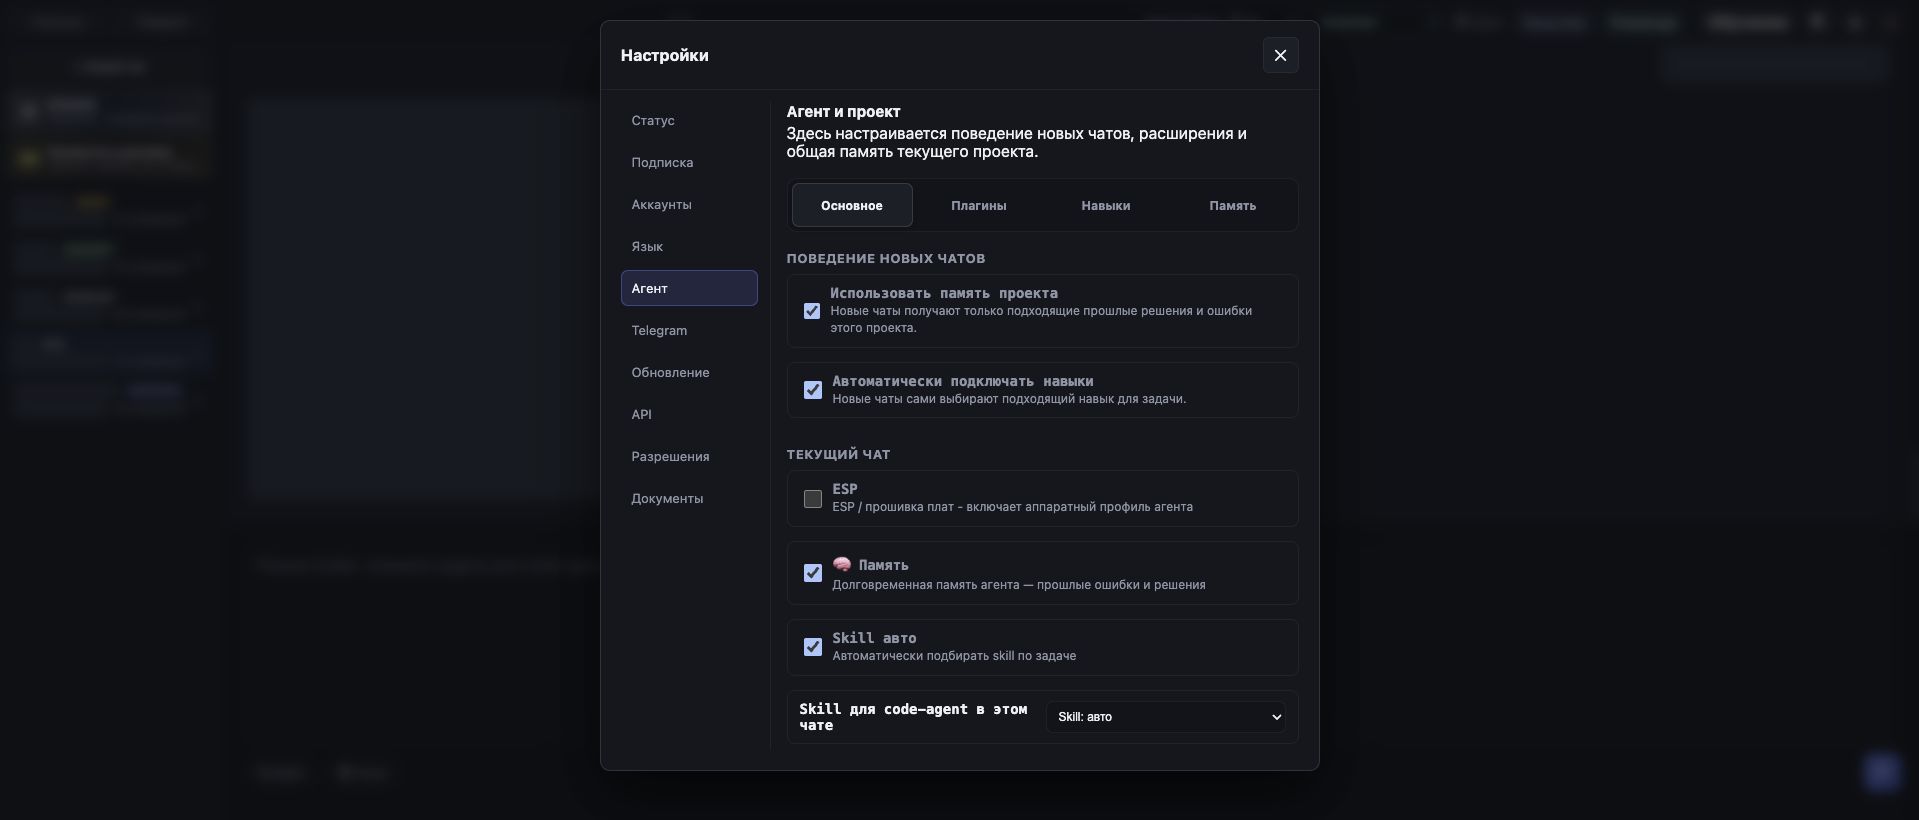Image resolution: width=1919 pixels, height=820 pixels.
Task: Disable the Память checkbox under Текущий чат
Action: [813, 573]
